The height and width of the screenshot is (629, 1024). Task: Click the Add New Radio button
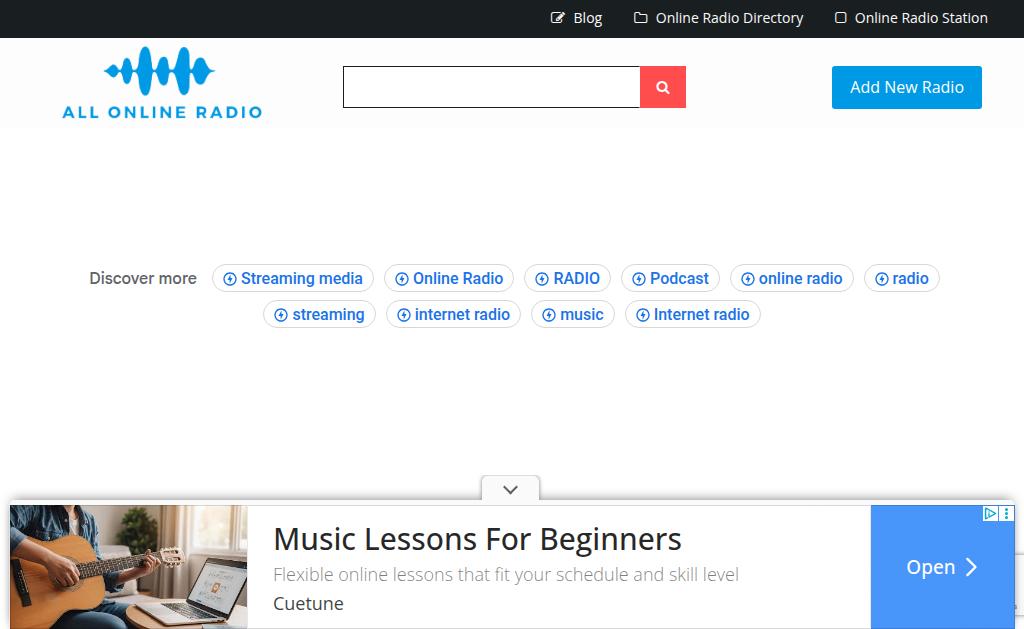[x=906, y=88]
